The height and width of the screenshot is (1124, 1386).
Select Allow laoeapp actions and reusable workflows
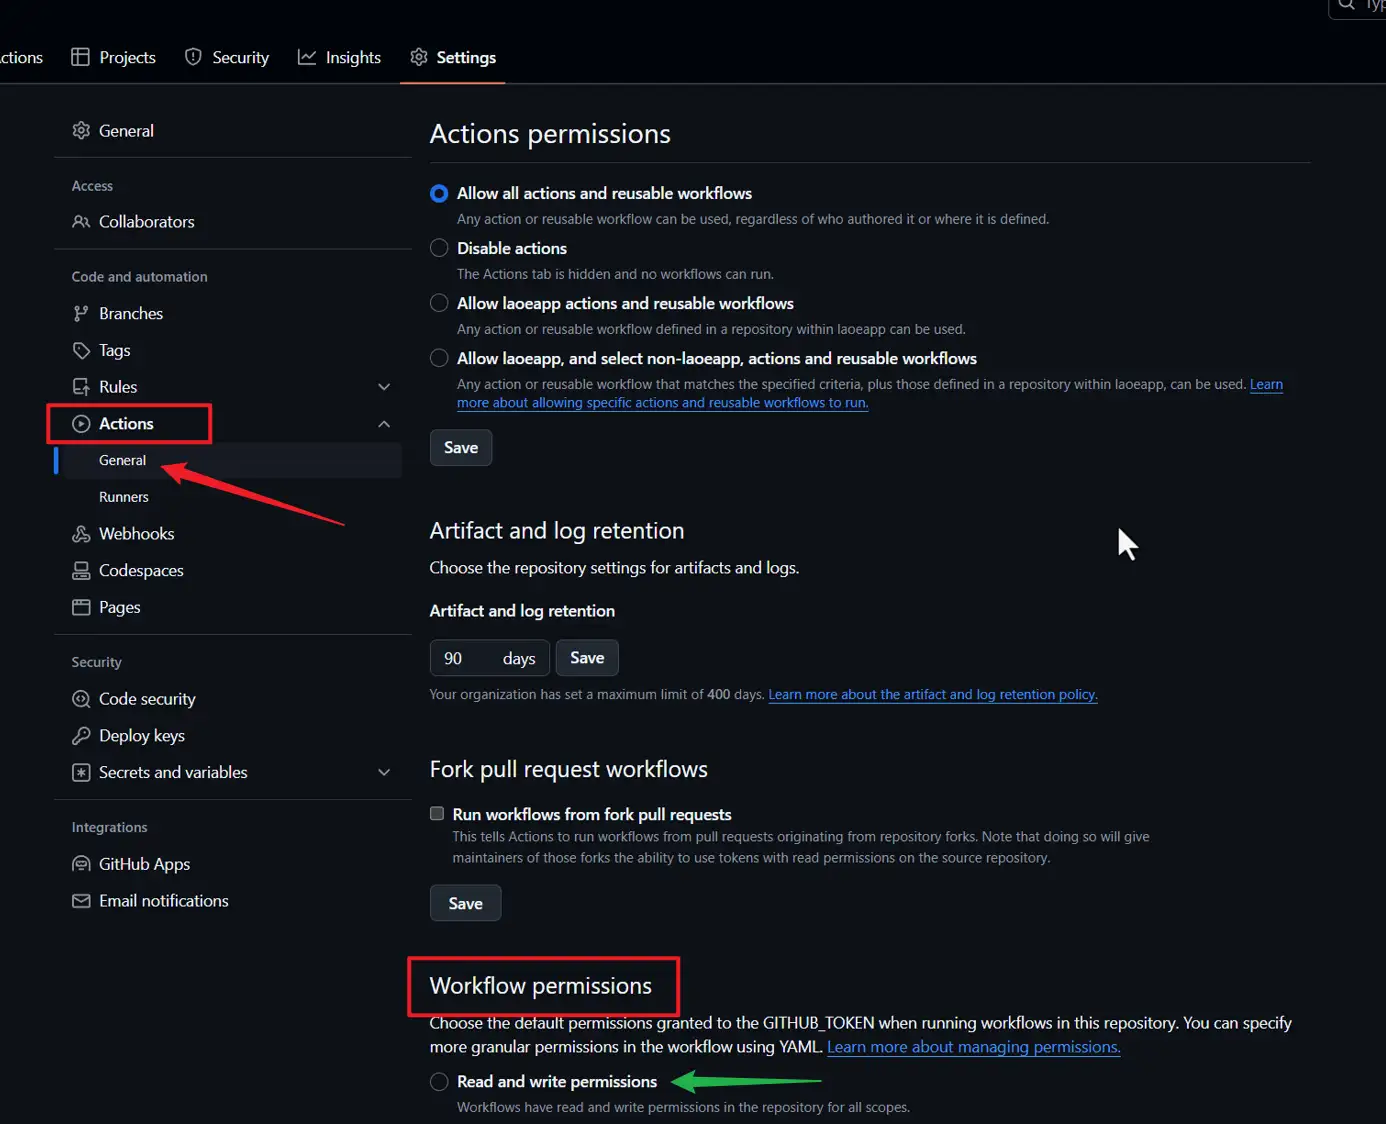(x=439, y=303)
